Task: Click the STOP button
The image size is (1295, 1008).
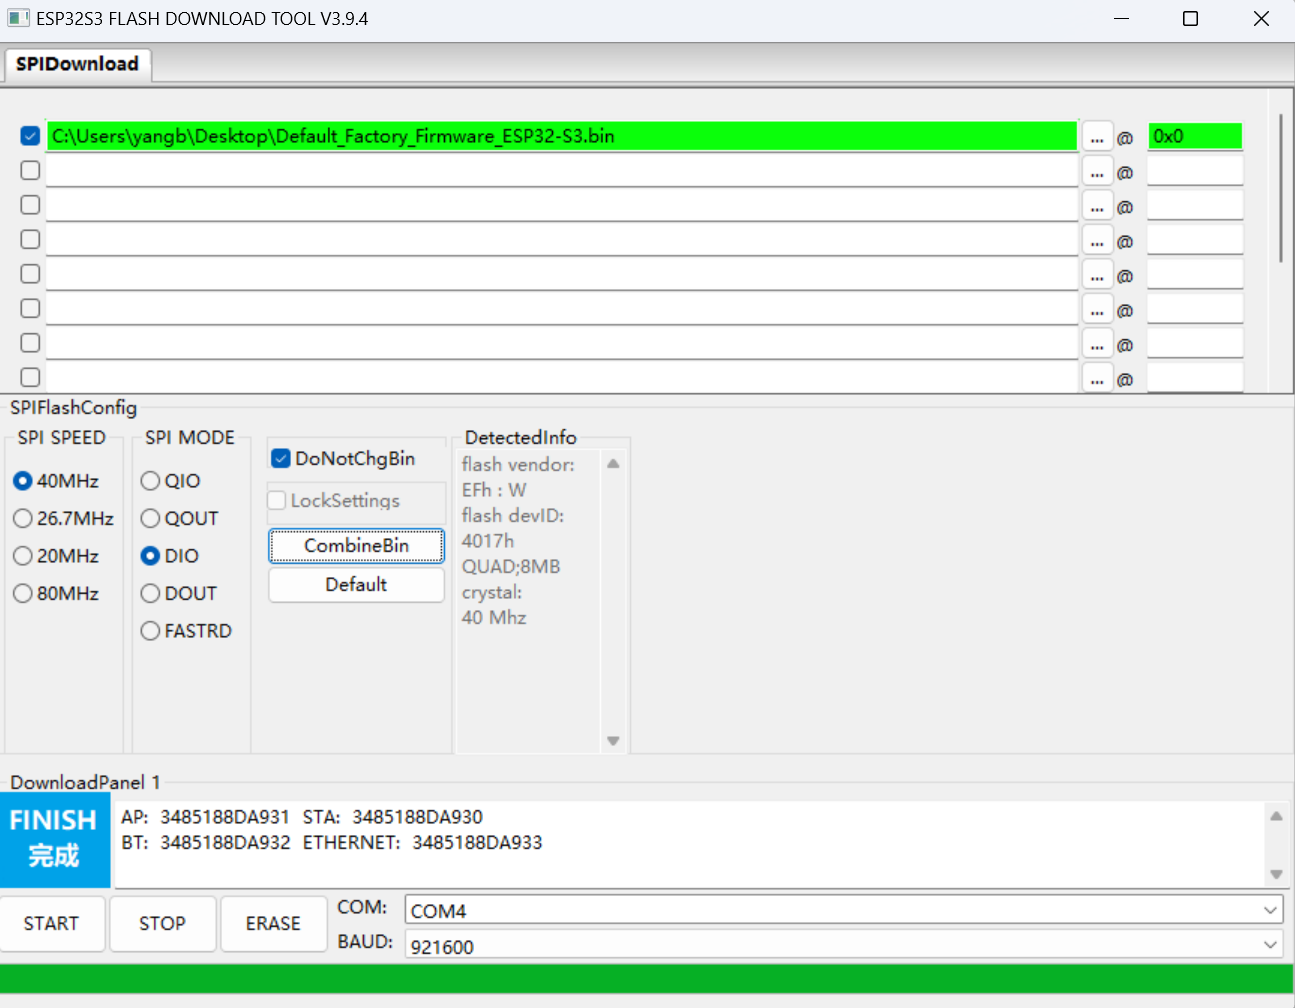Action: (162, 923)
